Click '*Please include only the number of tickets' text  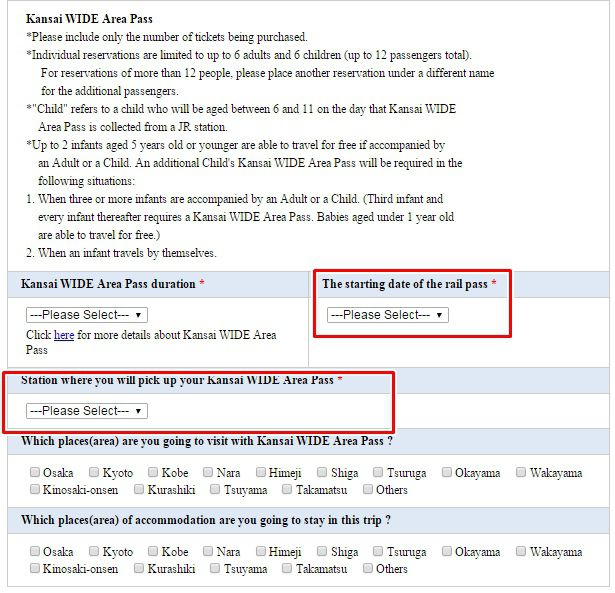point(167,37)
